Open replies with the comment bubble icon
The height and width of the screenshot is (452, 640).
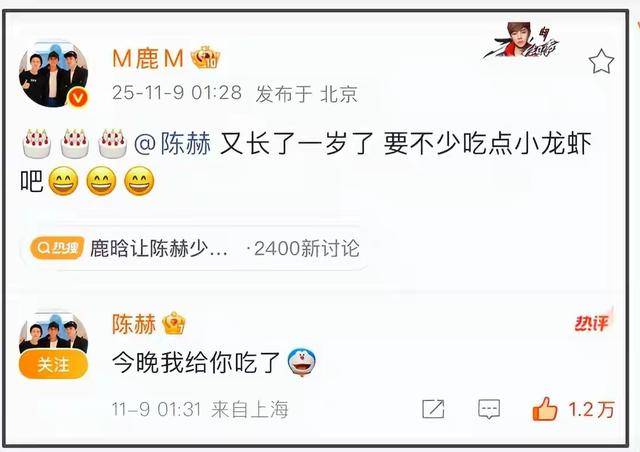click(489, 409)
